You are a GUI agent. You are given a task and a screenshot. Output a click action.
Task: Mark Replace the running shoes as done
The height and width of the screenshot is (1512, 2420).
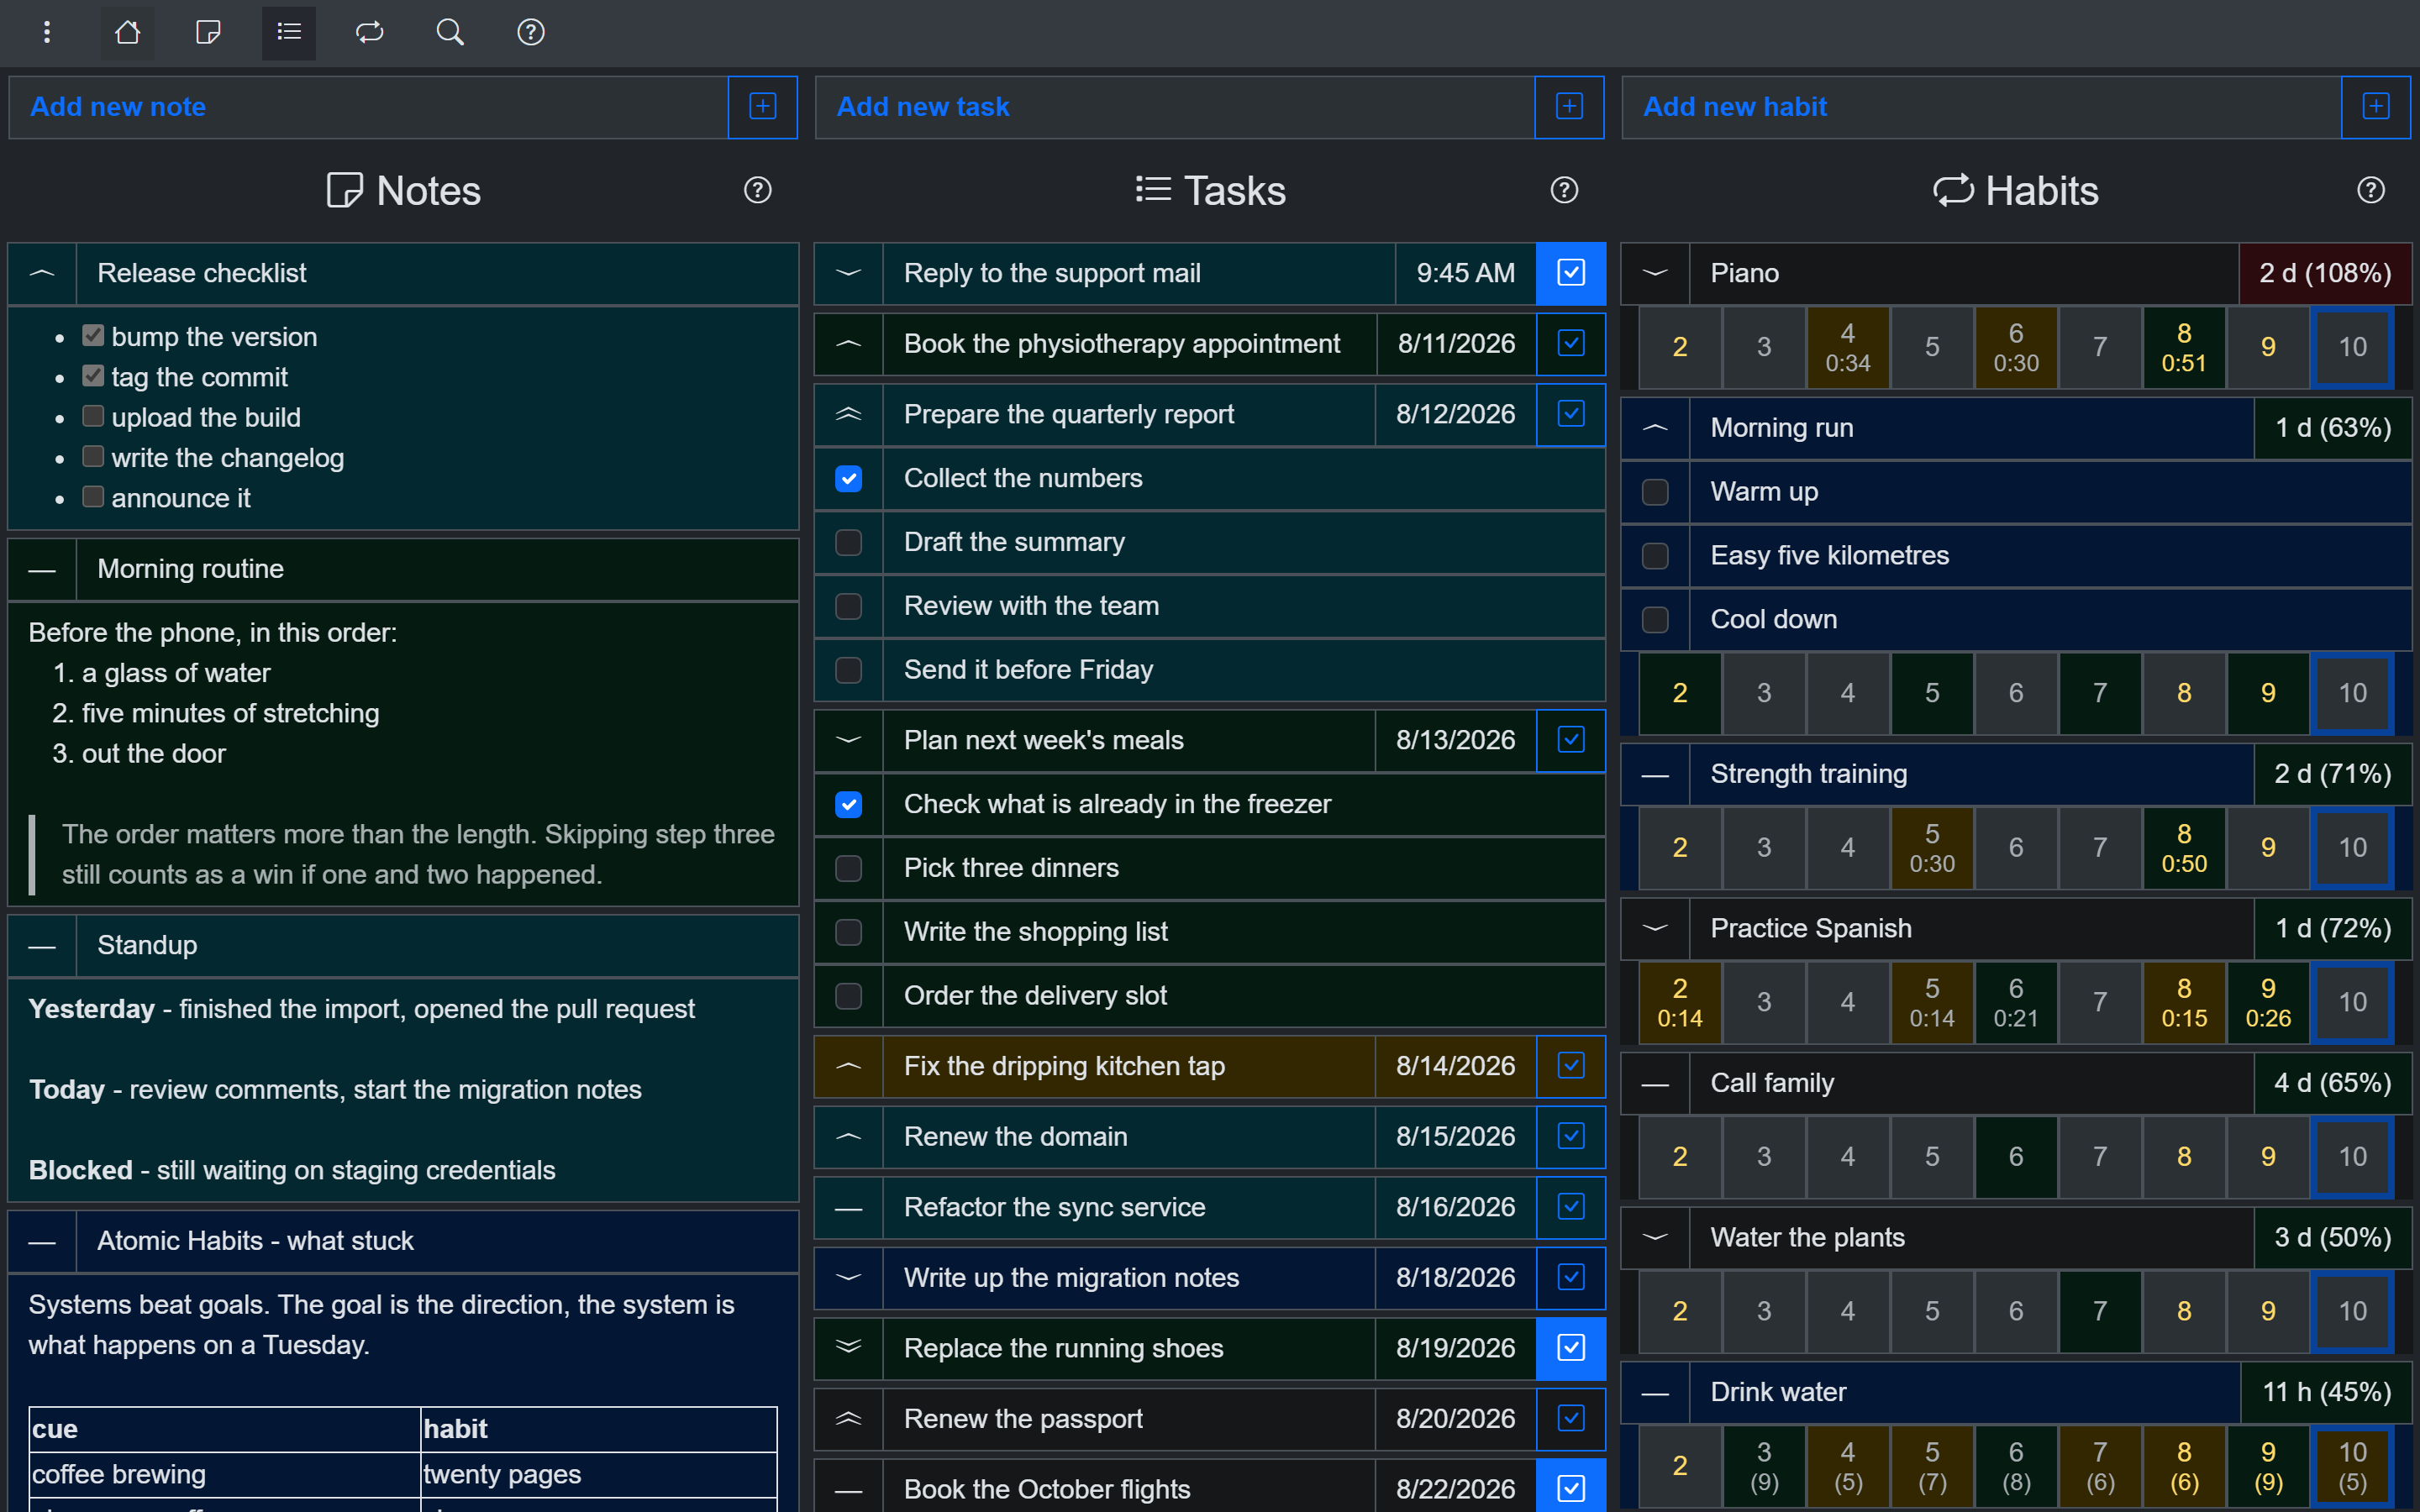coord(1571,1348)
